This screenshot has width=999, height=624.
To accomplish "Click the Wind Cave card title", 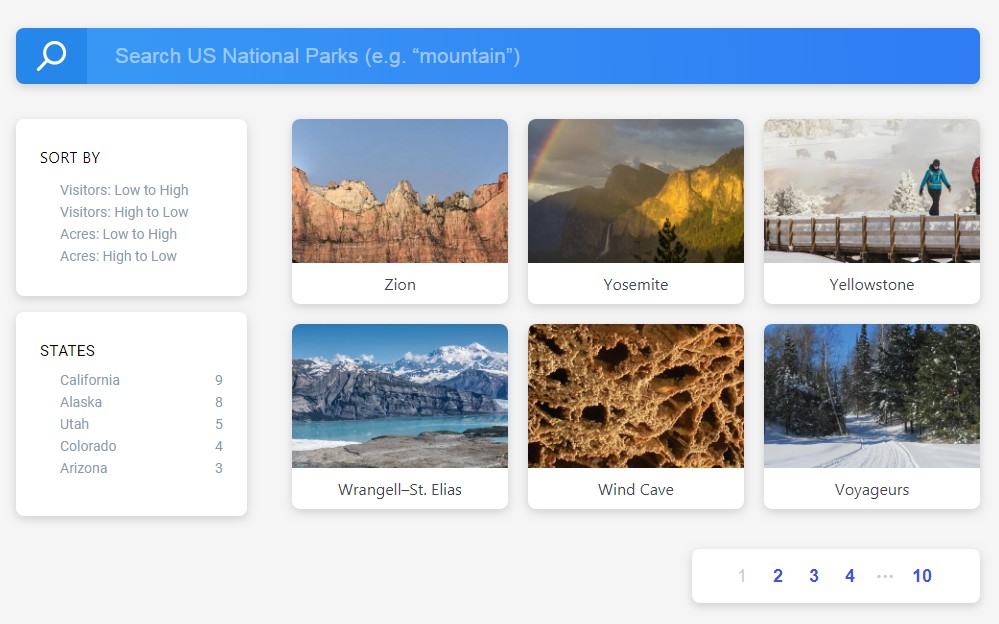I will pos(636,490).
